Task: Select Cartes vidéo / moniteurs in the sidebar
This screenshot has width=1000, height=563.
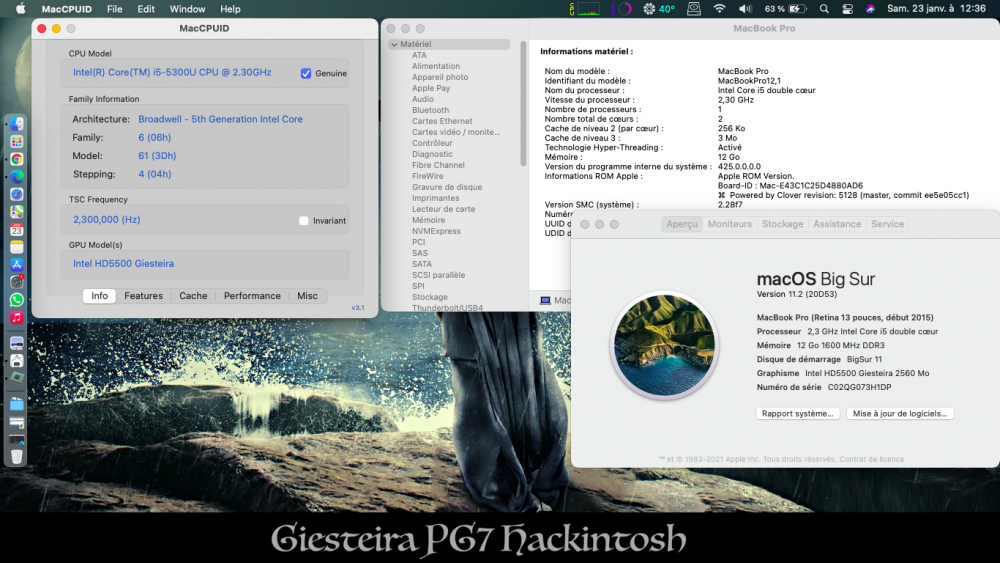Action: point(456,132)
